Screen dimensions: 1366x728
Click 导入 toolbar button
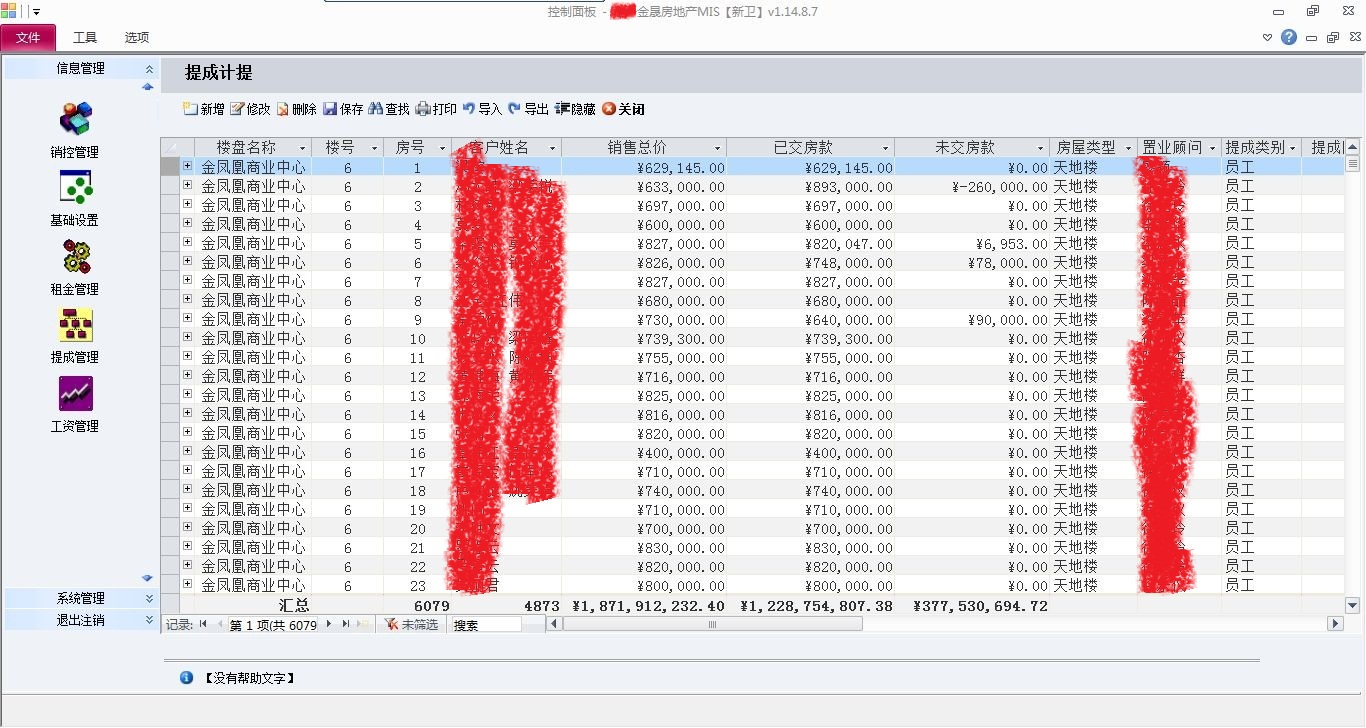482,109
